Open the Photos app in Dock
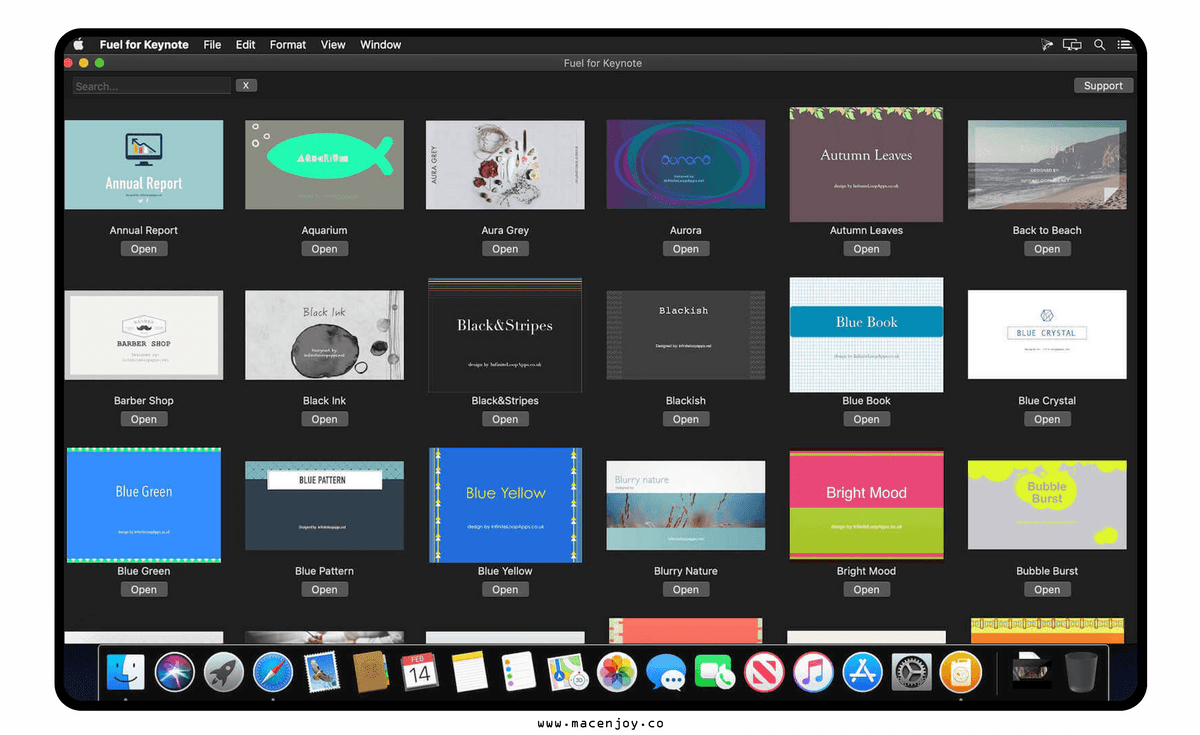1200x735 pixels. point(617,672)
